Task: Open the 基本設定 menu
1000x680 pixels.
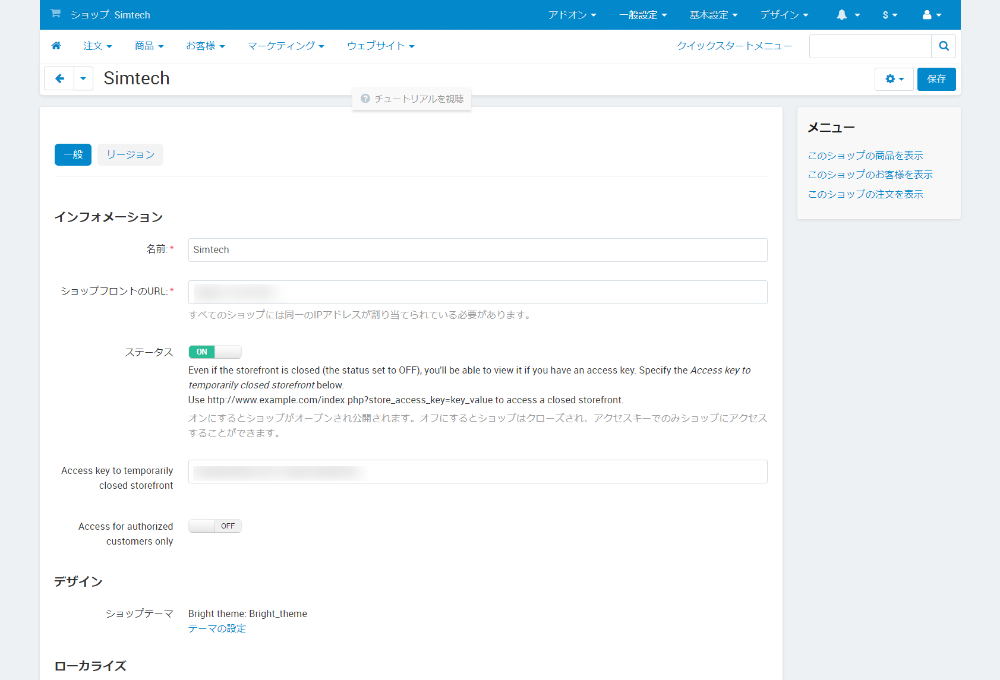Action: tap(714, 15)
